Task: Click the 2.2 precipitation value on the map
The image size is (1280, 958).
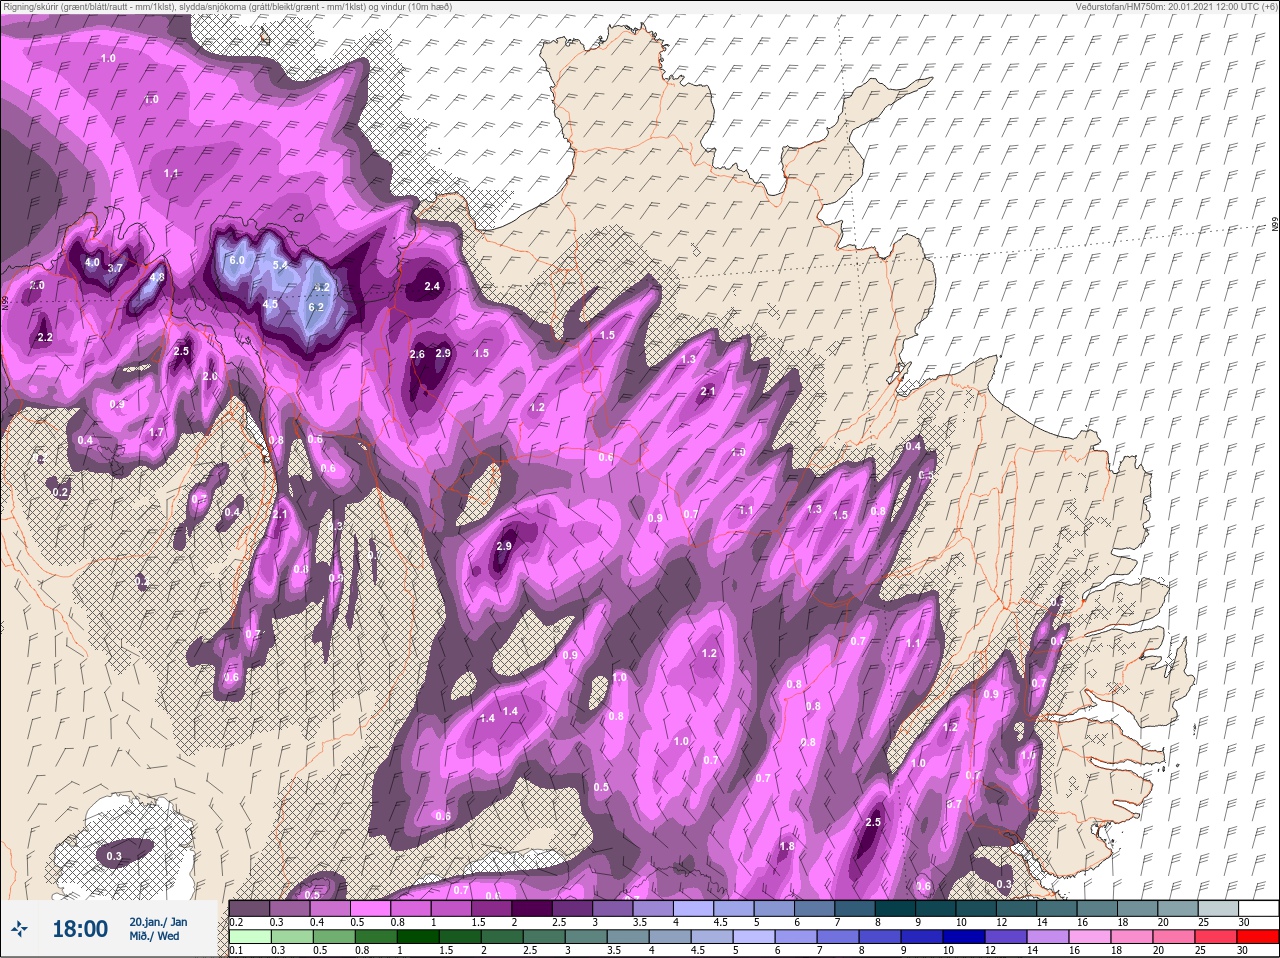Action: [x=45, y=338]
